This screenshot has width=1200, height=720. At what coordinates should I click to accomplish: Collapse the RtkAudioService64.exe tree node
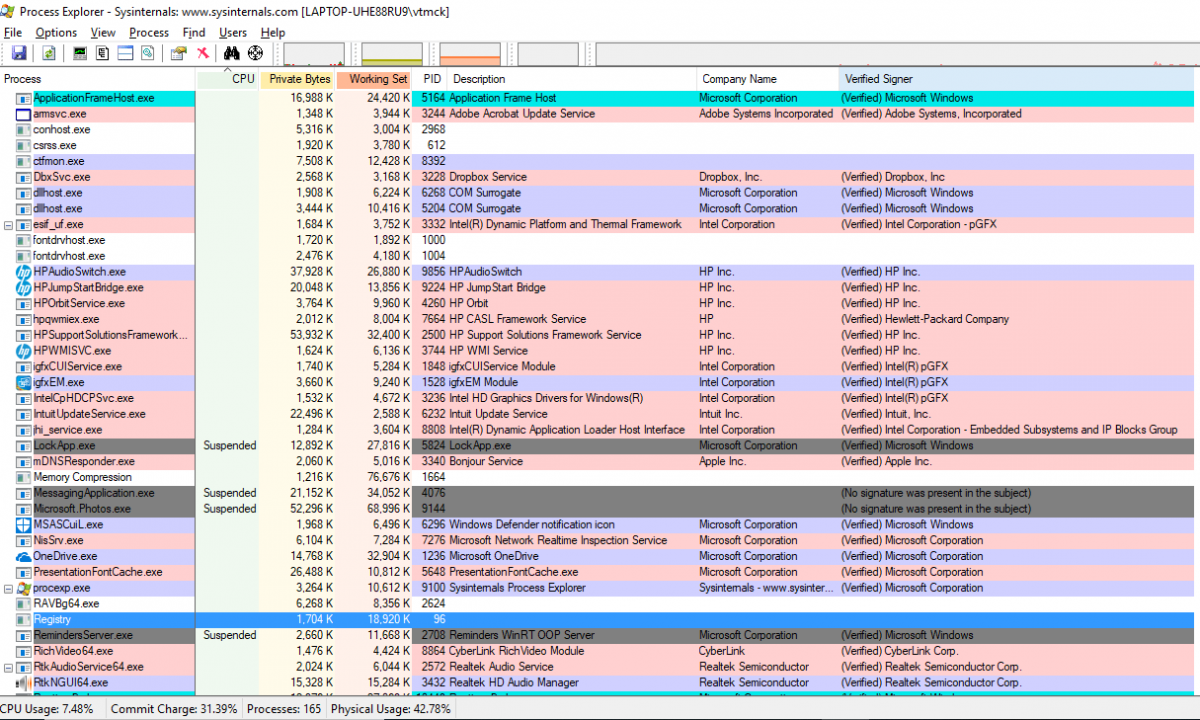[x=8, y=667]
